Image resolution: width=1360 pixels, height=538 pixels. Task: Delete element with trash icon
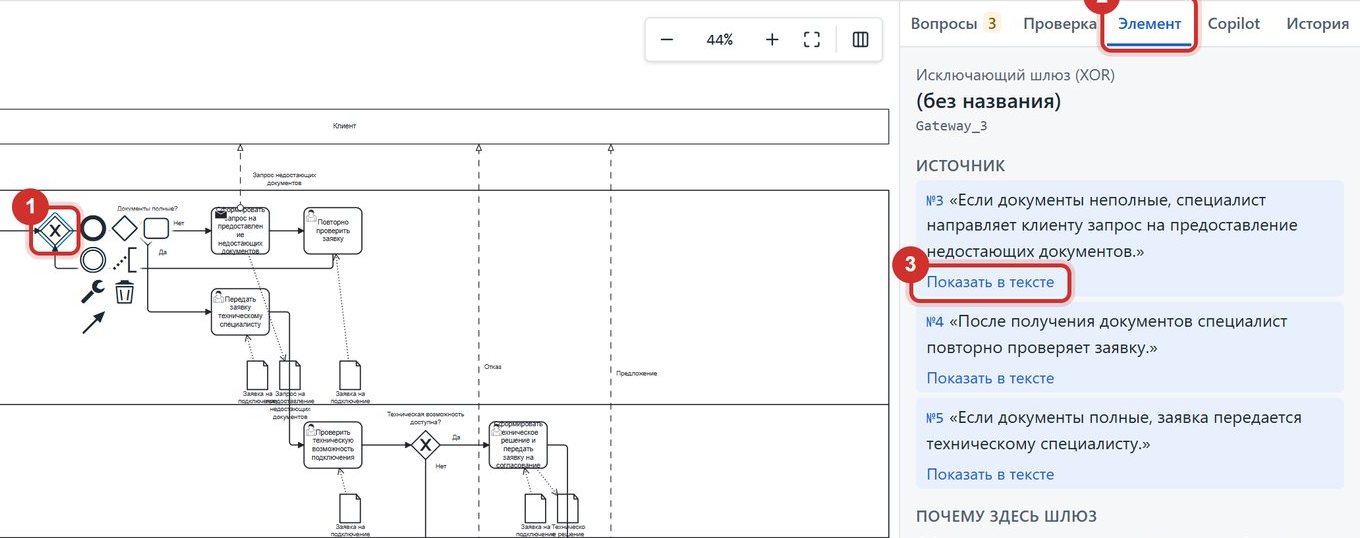(124, 291)
